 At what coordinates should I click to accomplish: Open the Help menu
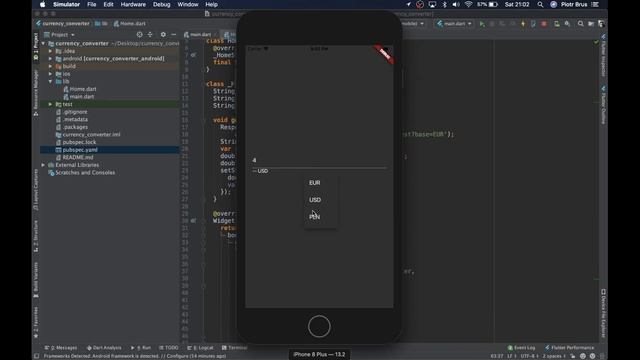(211, 4)
